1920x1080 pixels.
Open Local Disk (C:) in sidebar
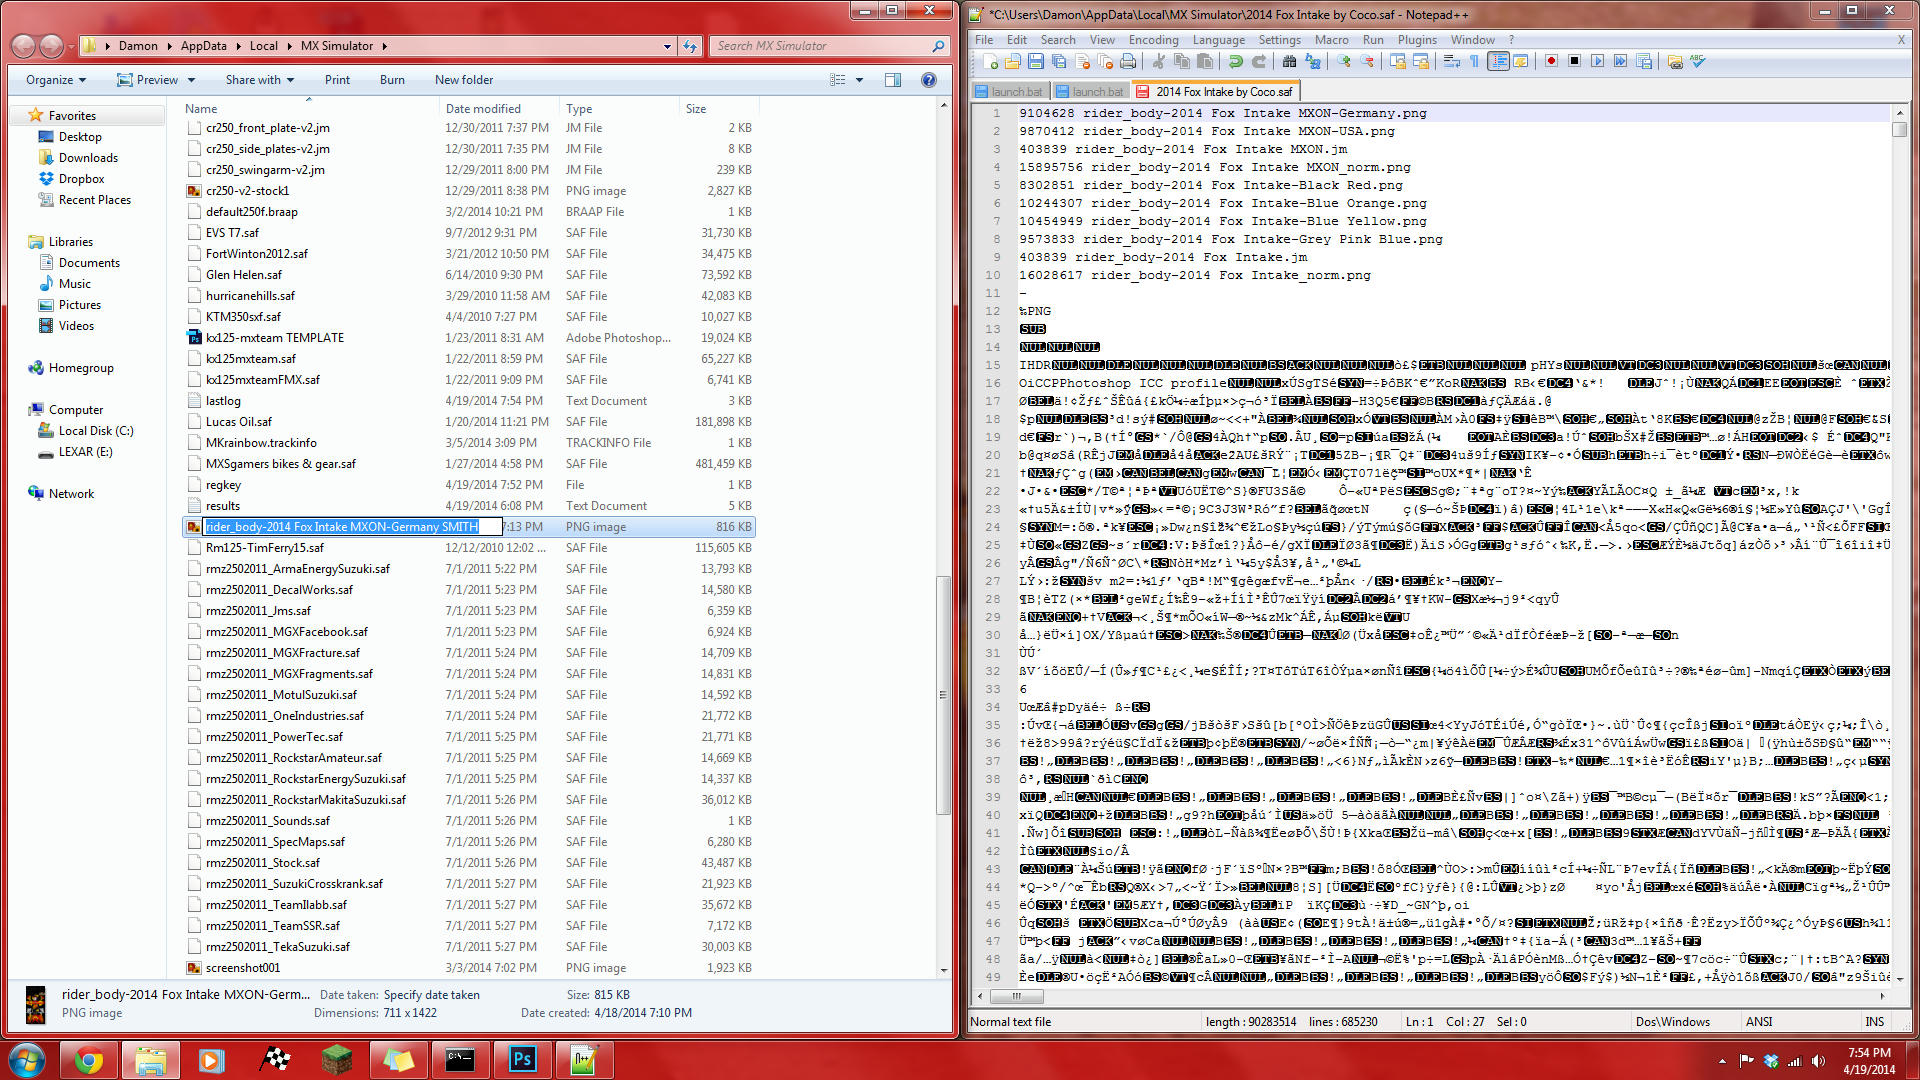tap(95, 431)
